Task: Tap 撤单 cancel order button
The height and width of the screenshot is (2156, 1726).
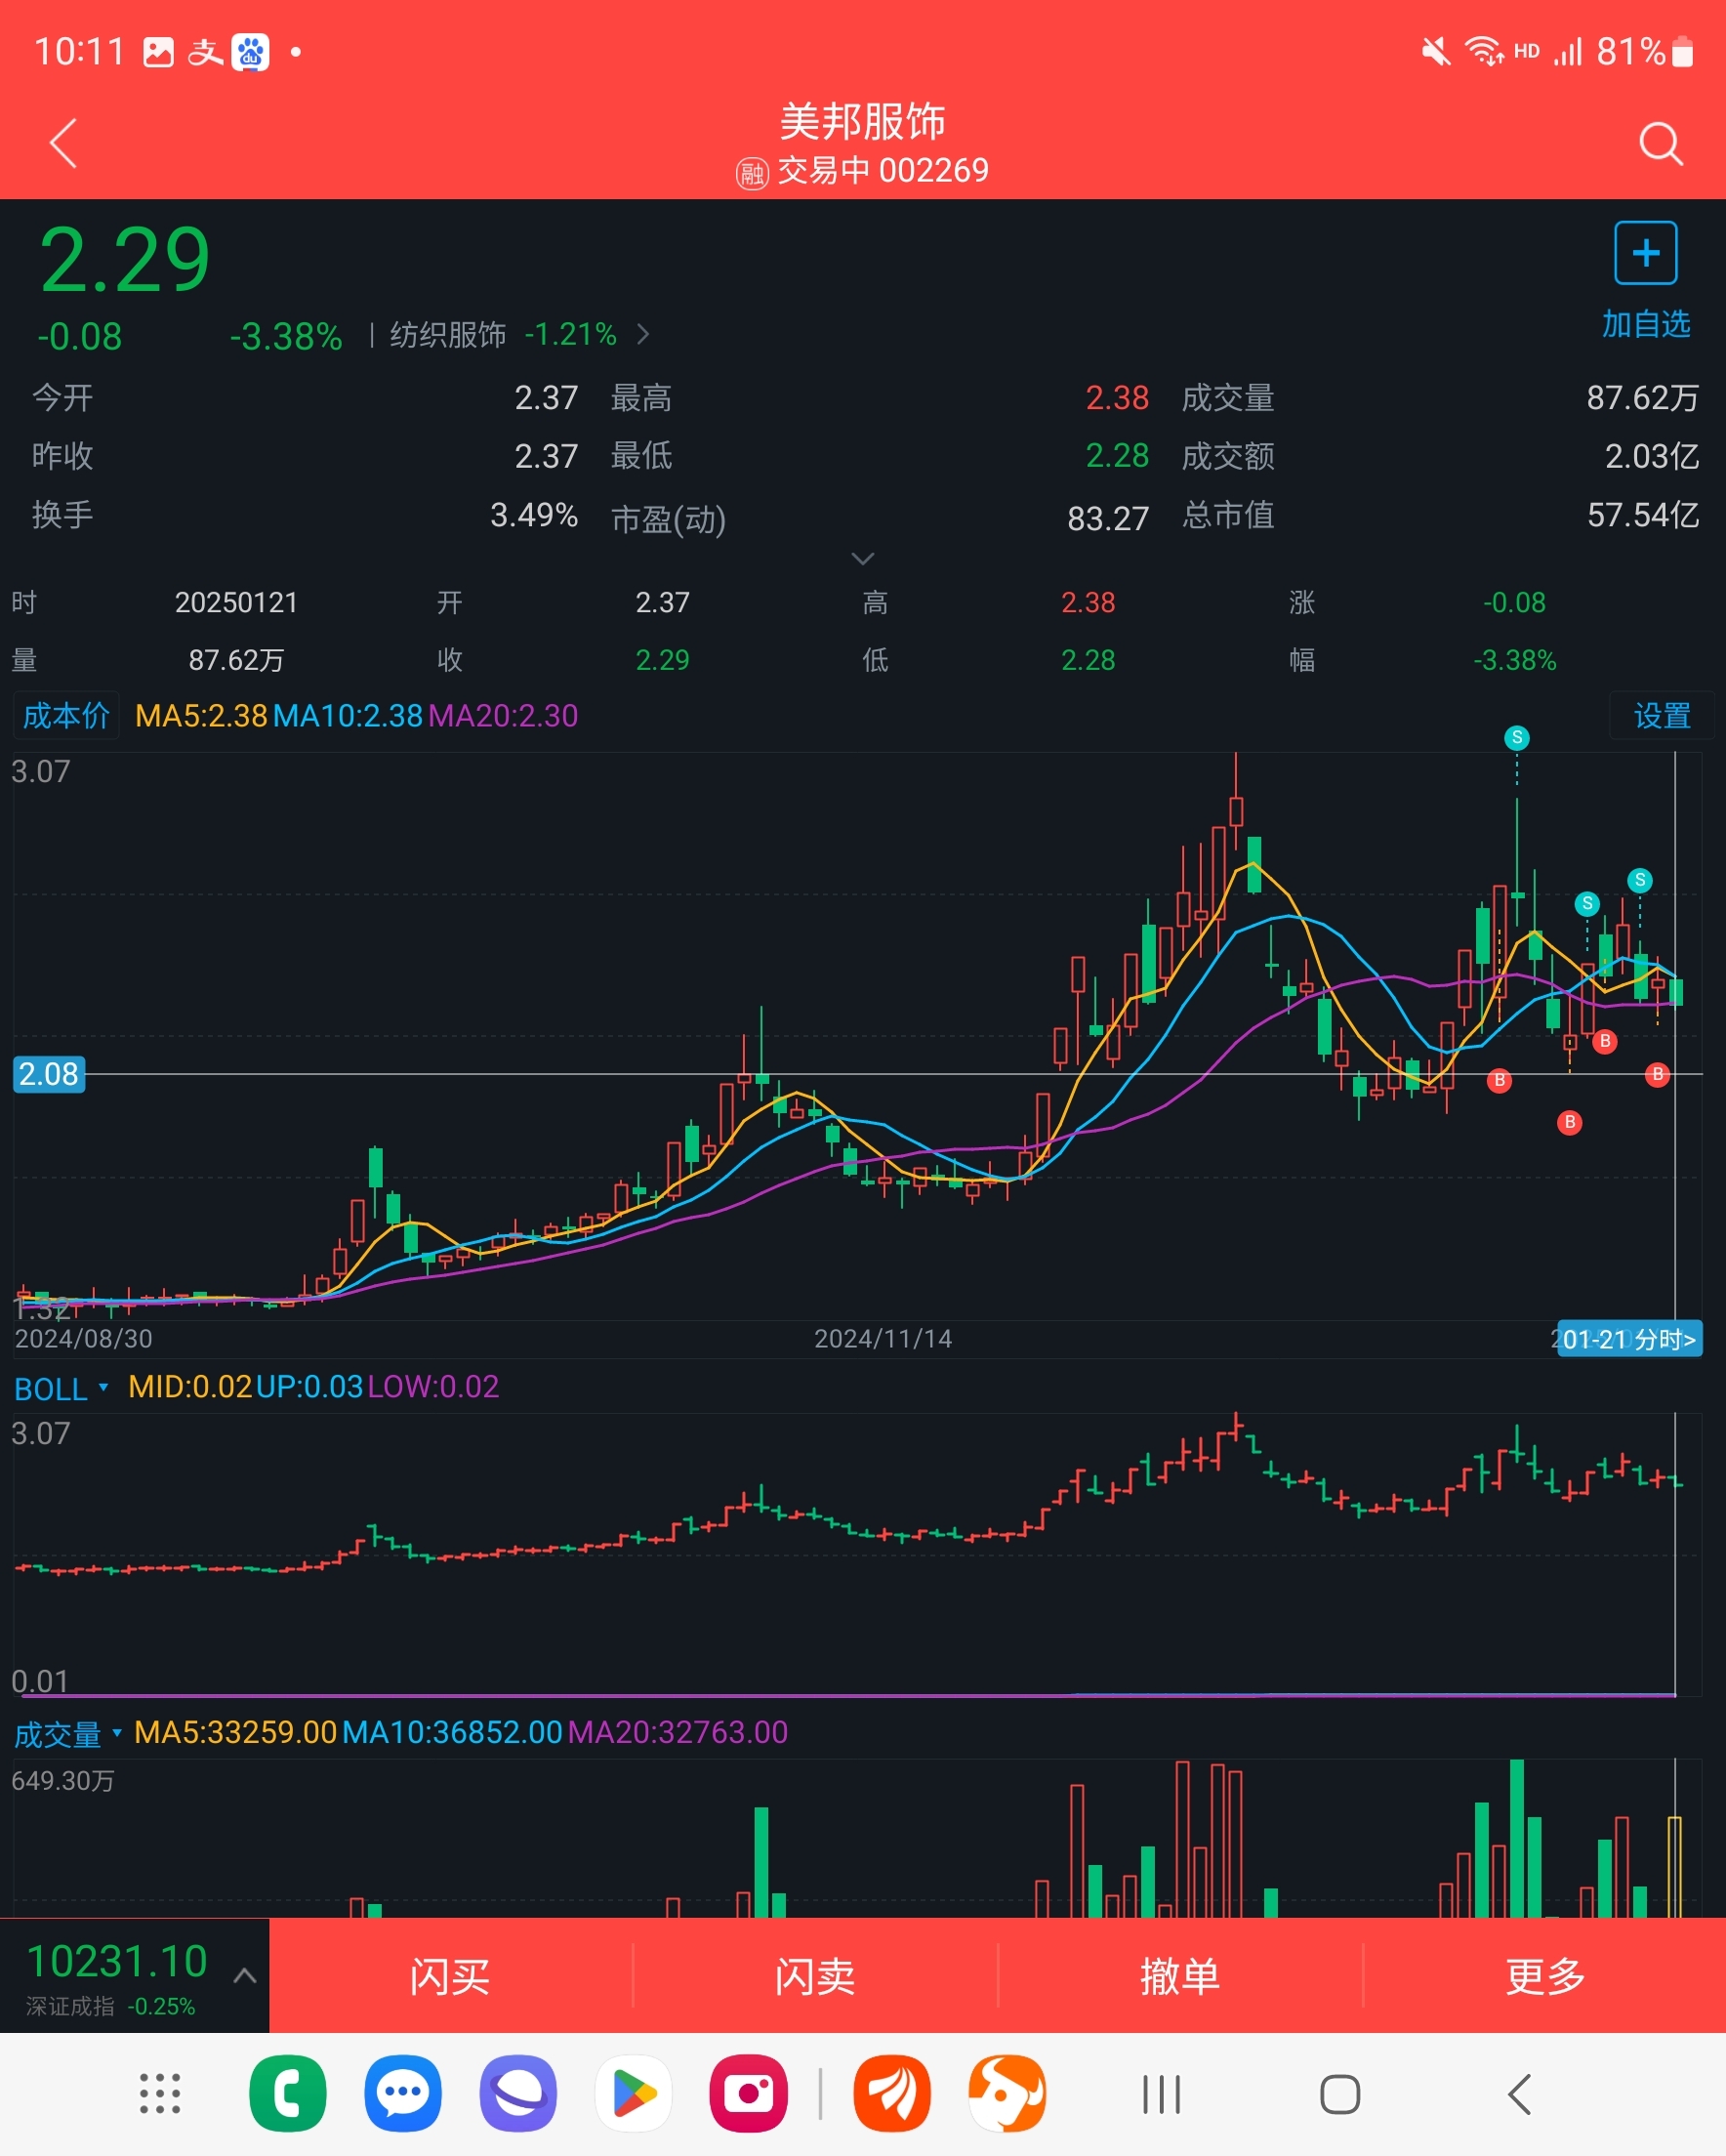Action: [1180, 1976]
